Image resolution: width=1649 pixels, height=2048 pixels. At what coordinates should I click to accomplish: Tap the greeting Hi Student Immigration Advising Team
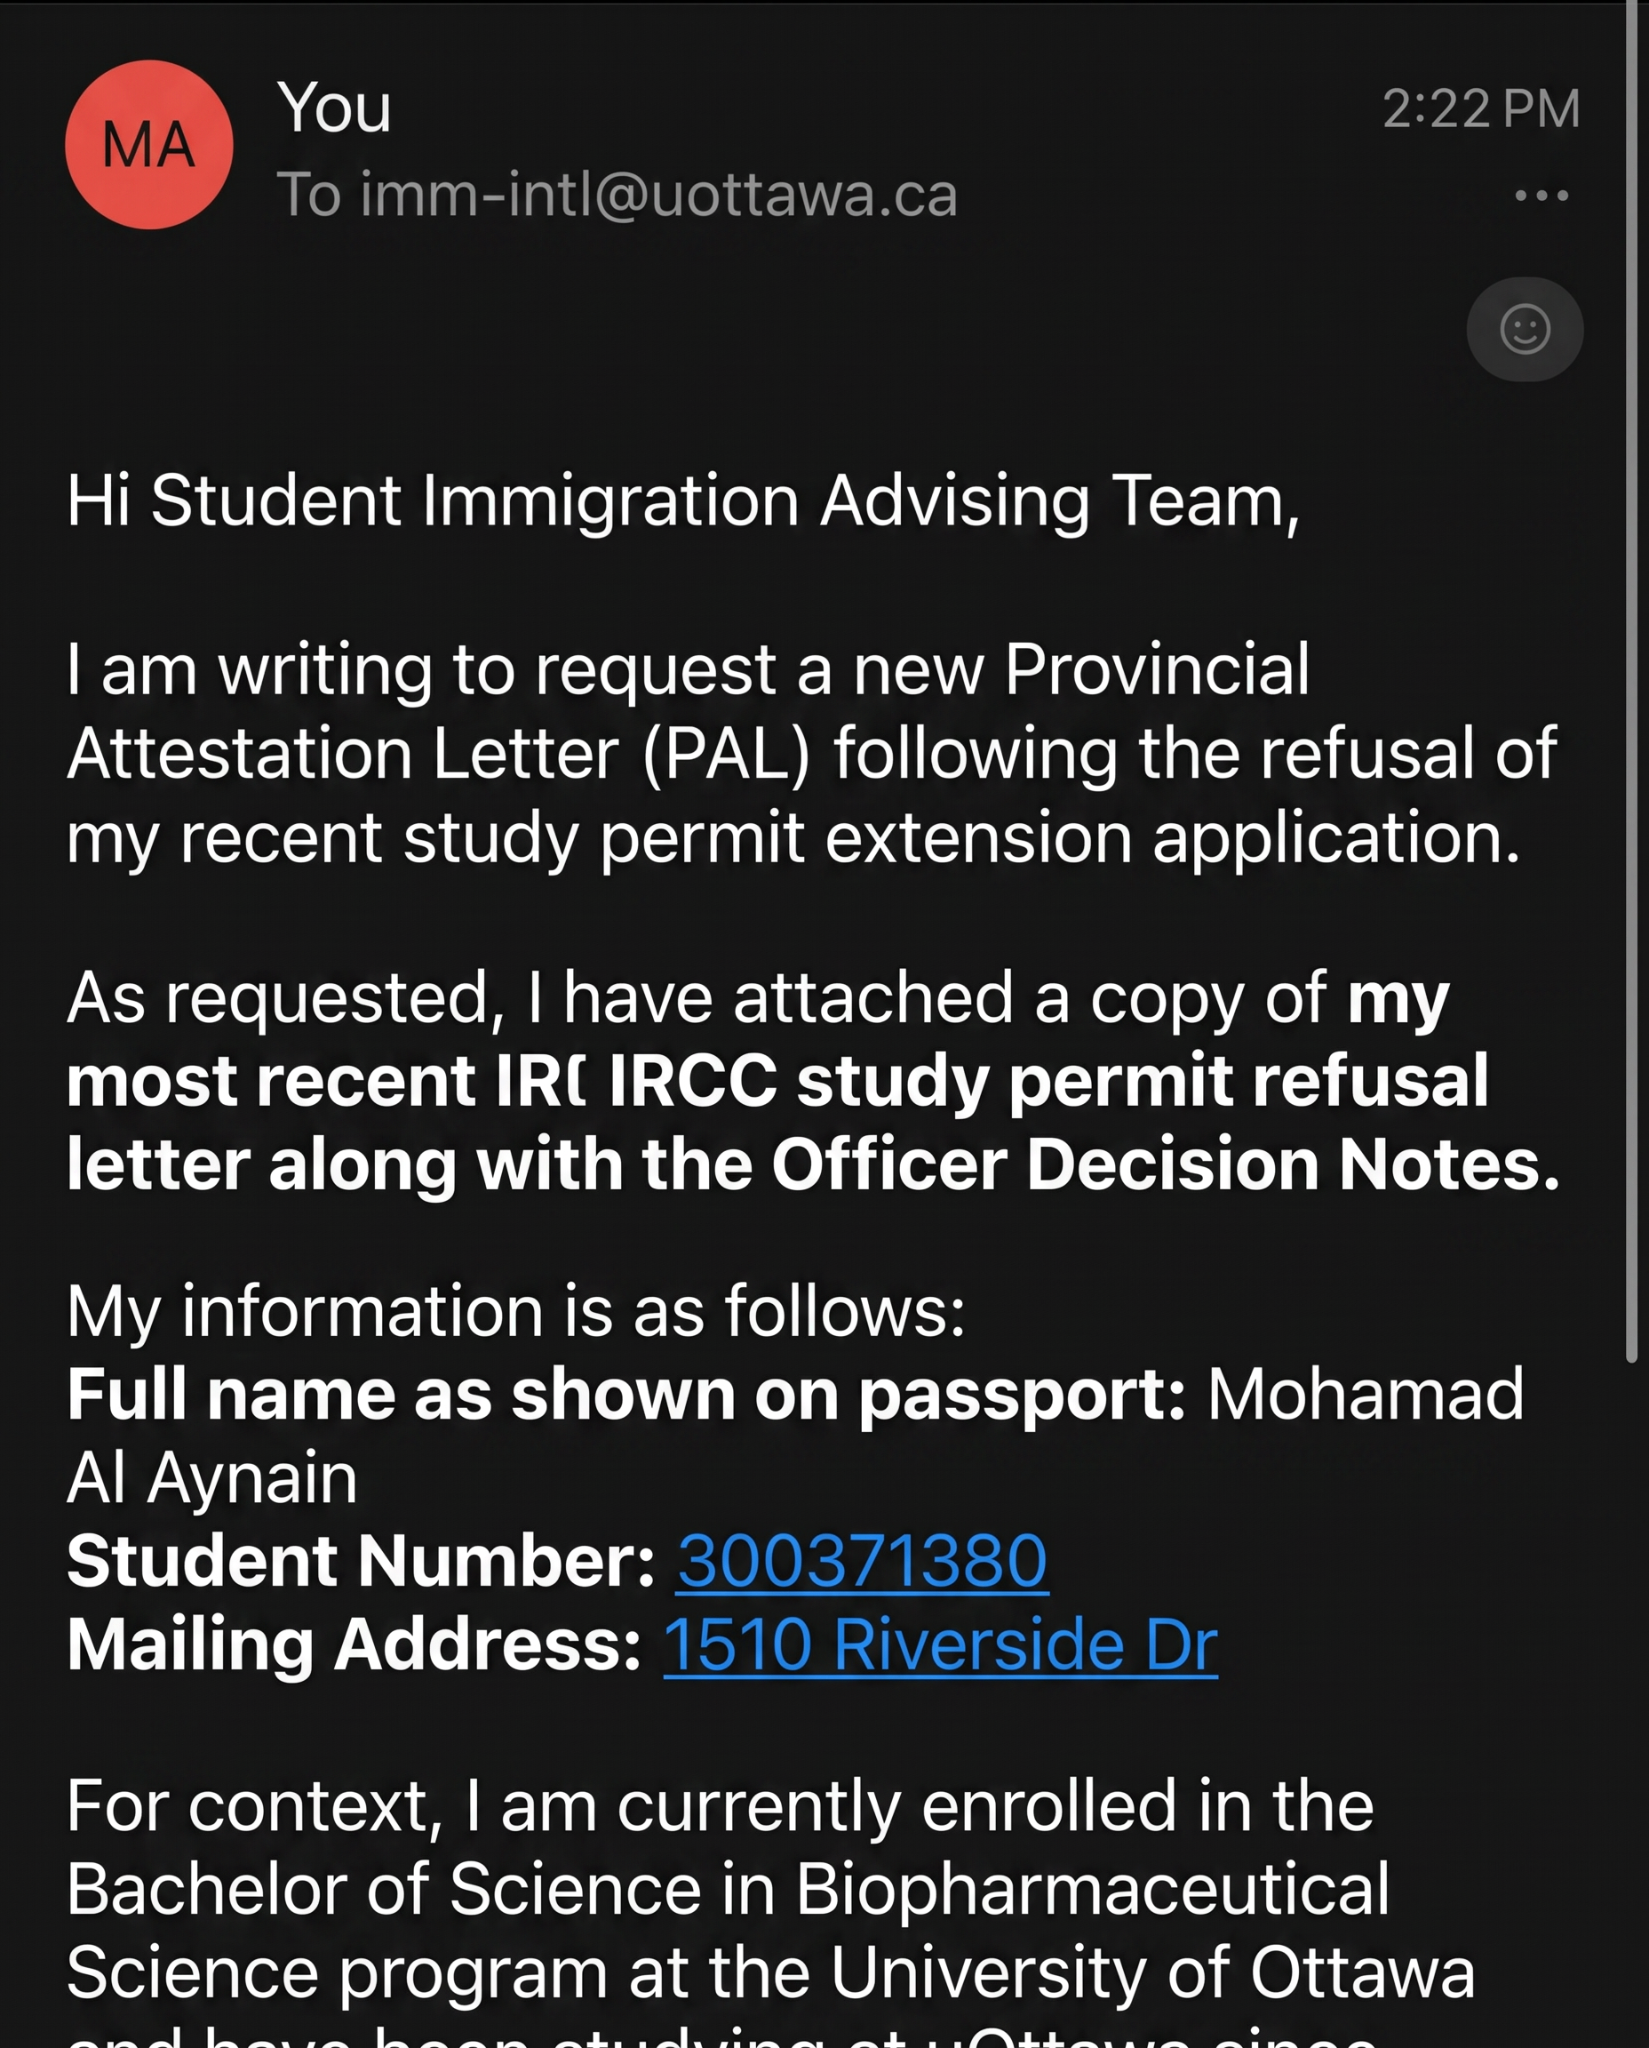(683, 501)
